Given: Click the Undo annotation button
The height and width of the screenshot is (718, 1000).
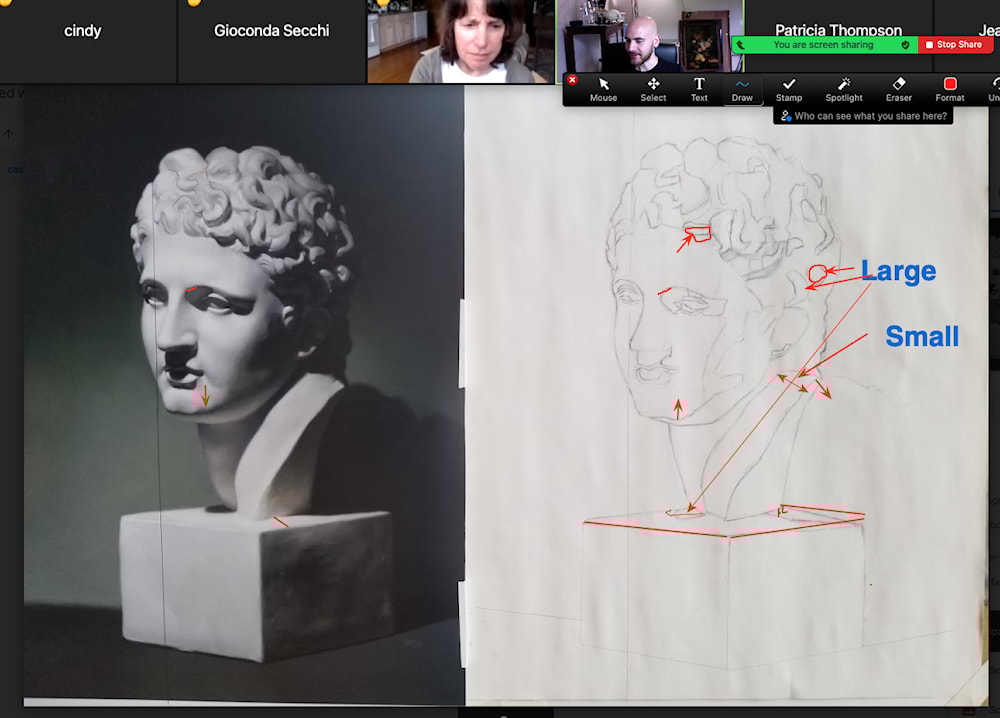Looking at the screenshot, I should 993,88.
